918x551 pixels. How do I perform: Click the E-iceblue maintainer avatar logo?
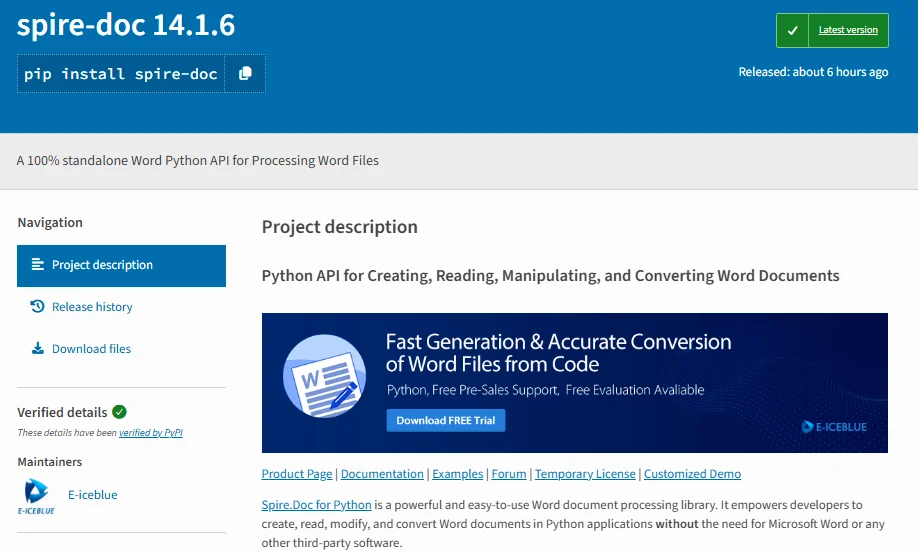point(36,495)
